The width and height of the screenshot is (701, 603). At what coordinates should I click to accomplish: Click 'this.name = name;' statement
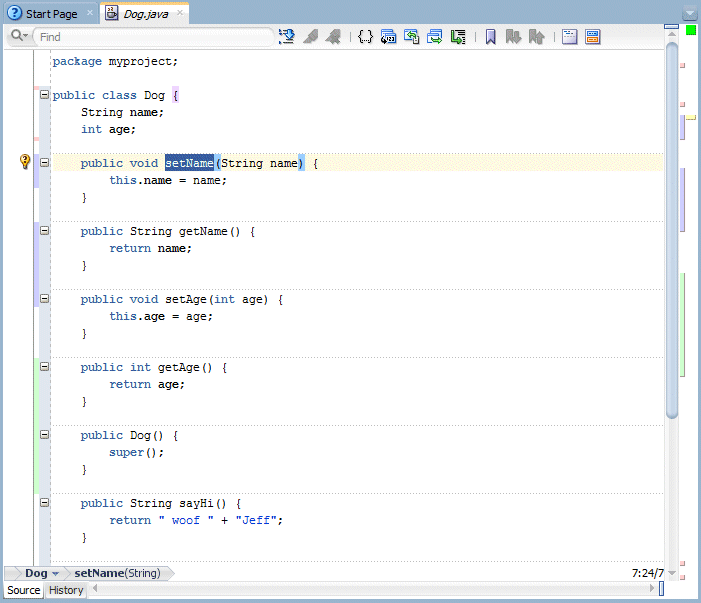coord(168,180)
